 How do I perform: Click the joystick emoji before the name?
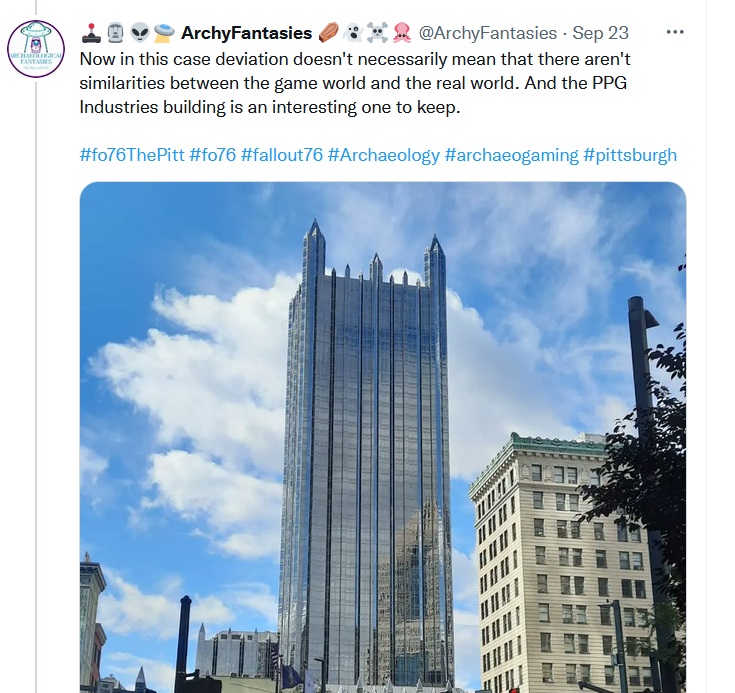91,32
